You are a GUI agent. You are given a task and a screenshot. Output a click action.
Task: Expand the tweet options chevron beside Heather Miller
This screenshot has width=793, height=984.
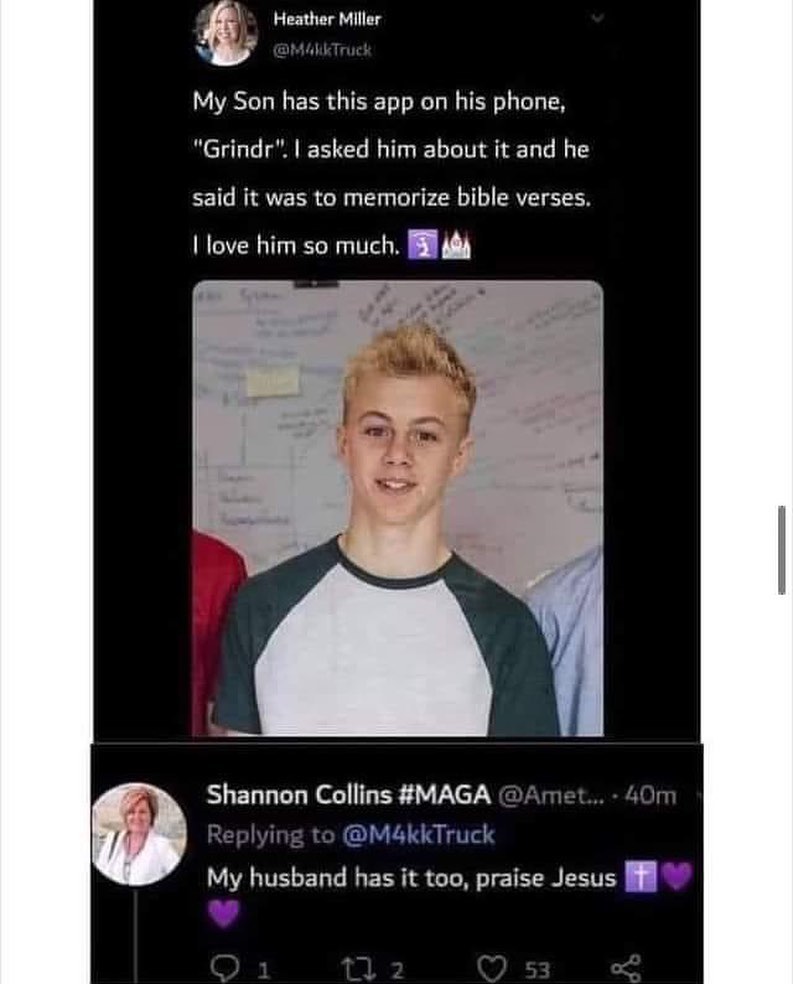click(x=598, y=19)
